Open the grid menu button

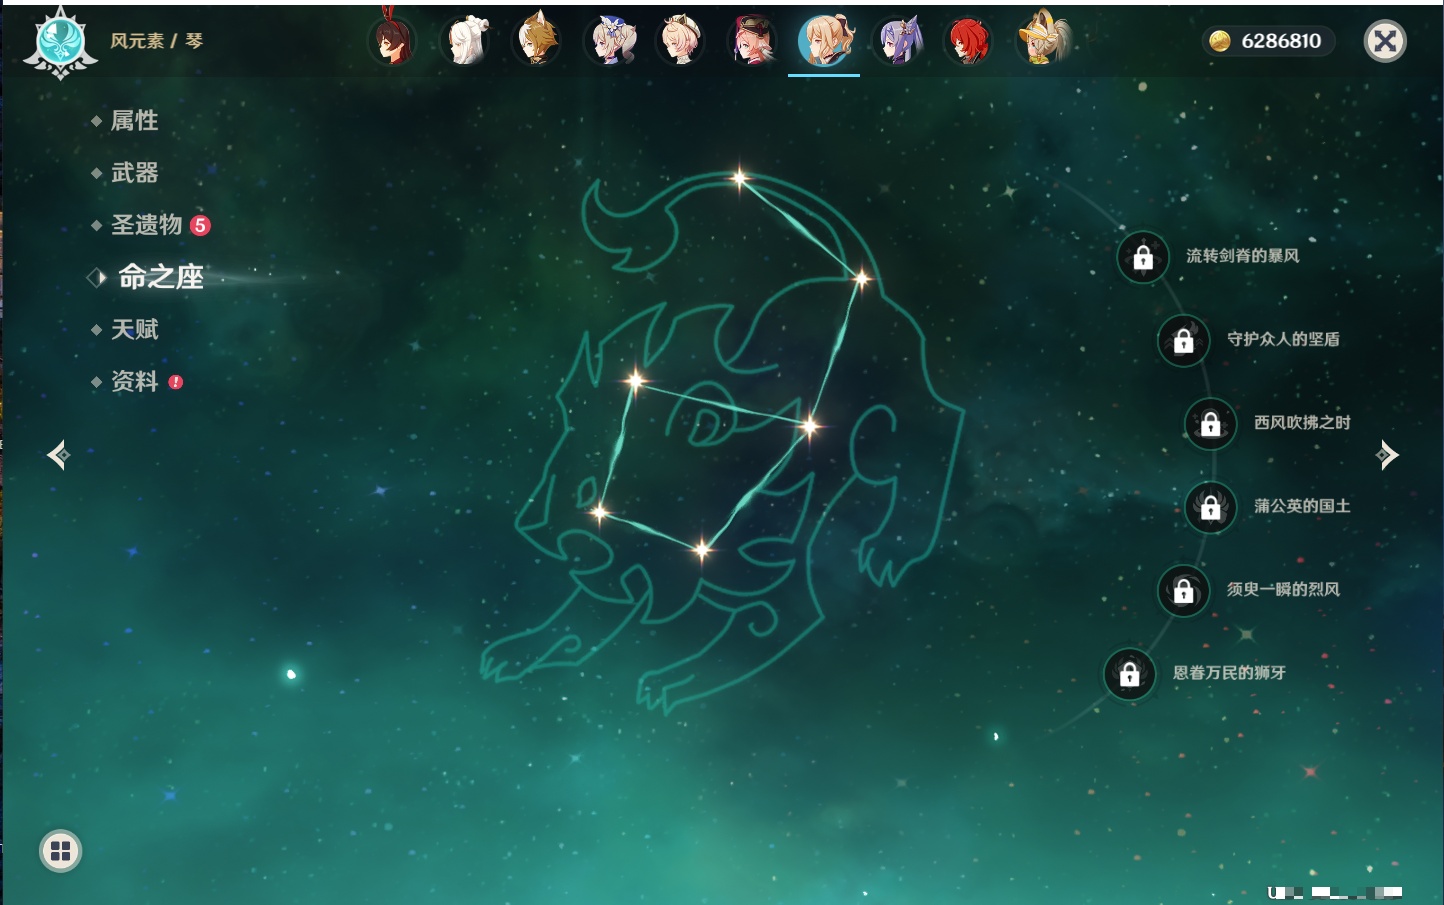click(x=60, y=851)
